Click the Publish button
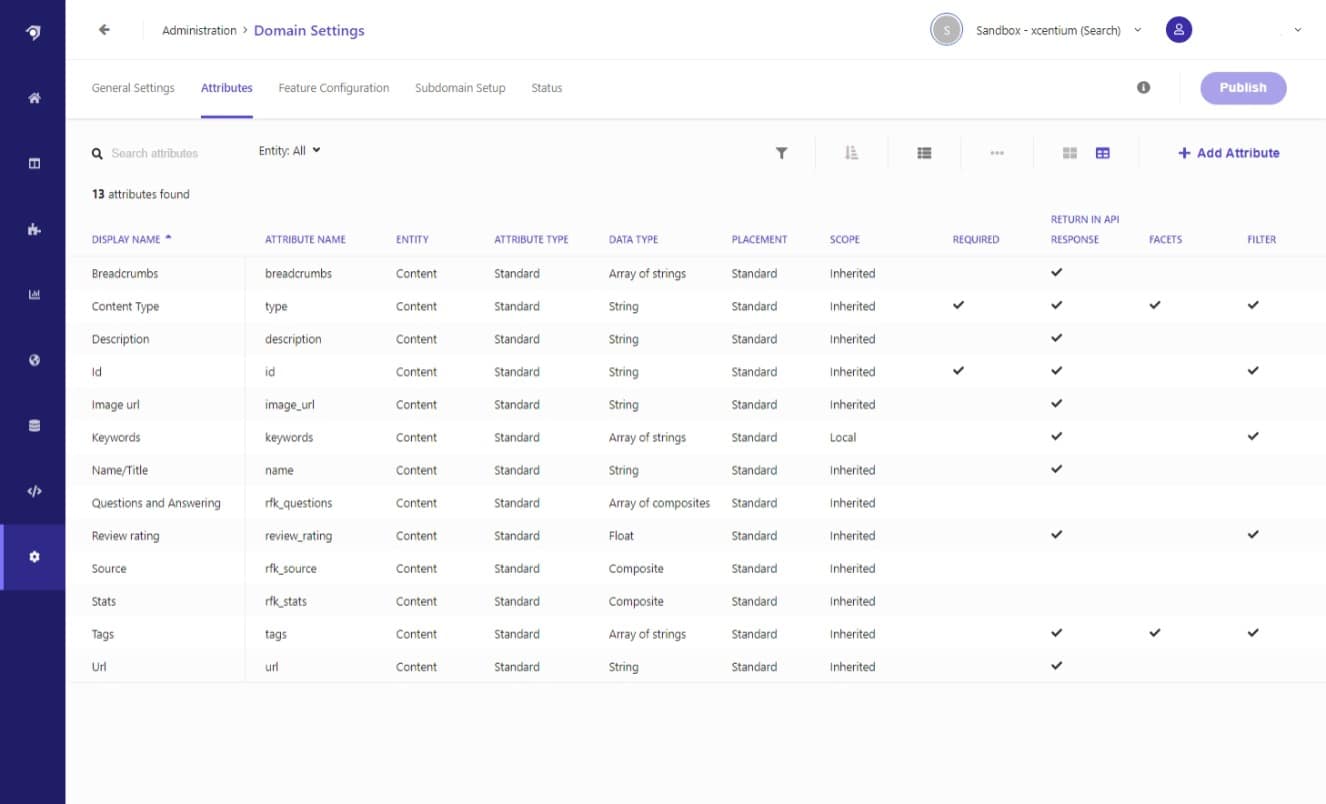This screenshot has height=804, width=1326. click(1243, 88)
